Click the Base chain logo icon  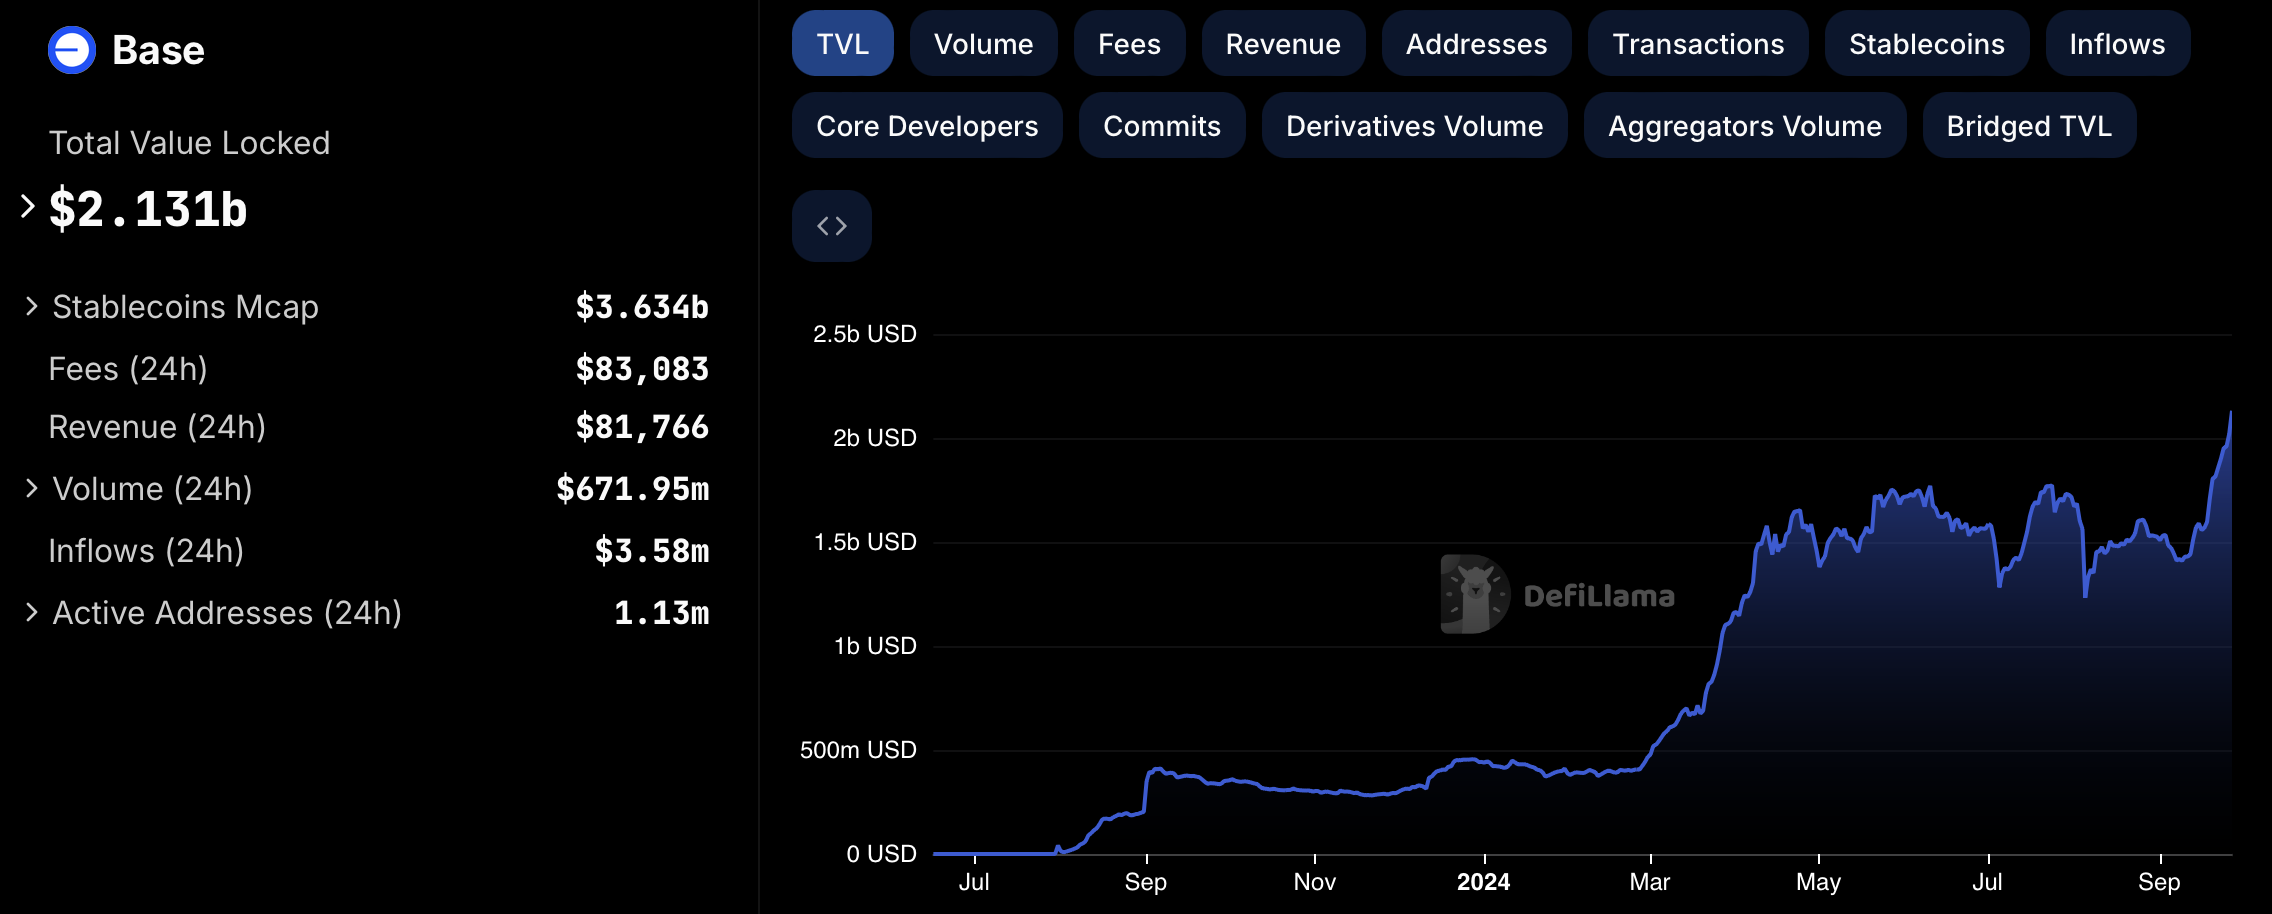72,50
